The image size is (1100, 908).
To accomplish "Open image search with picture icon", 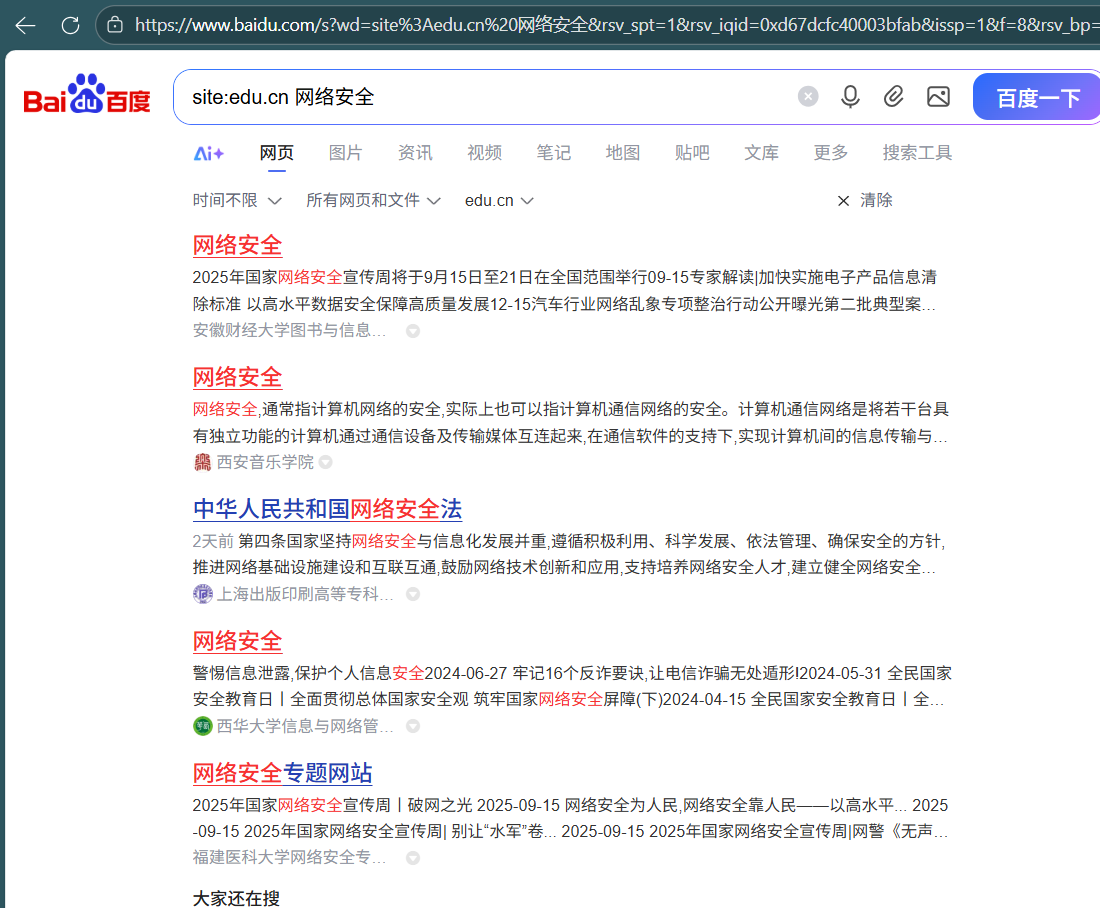I will [x=938, y=96].
